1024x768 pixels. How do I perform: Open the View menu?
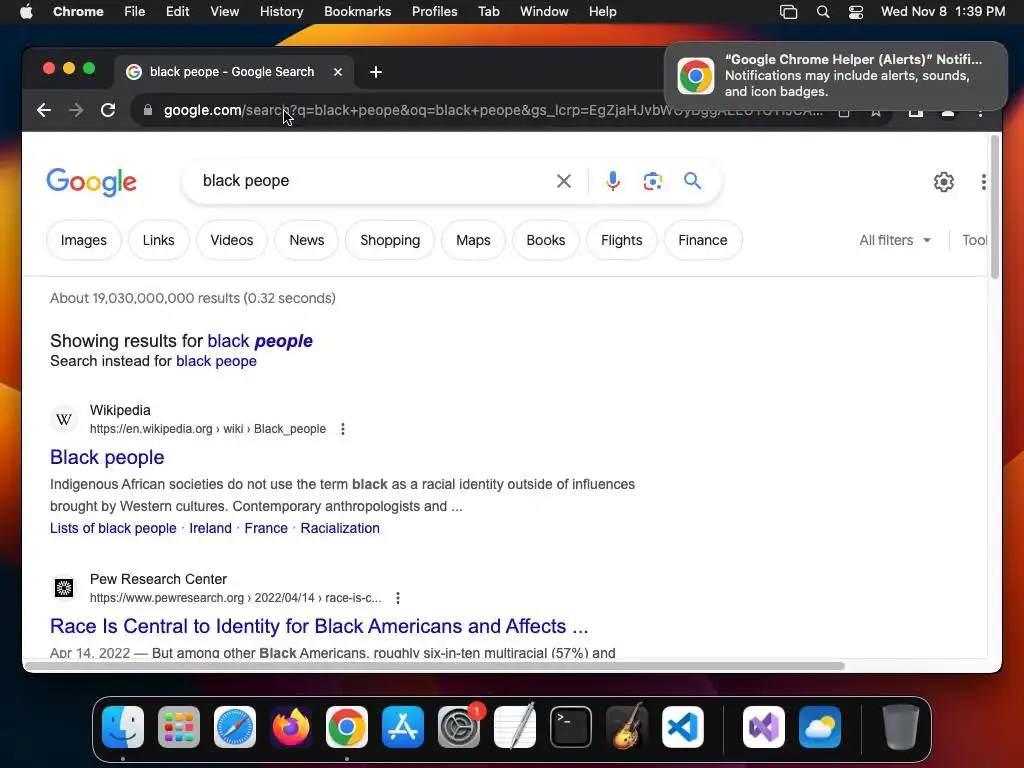point(225,12)
